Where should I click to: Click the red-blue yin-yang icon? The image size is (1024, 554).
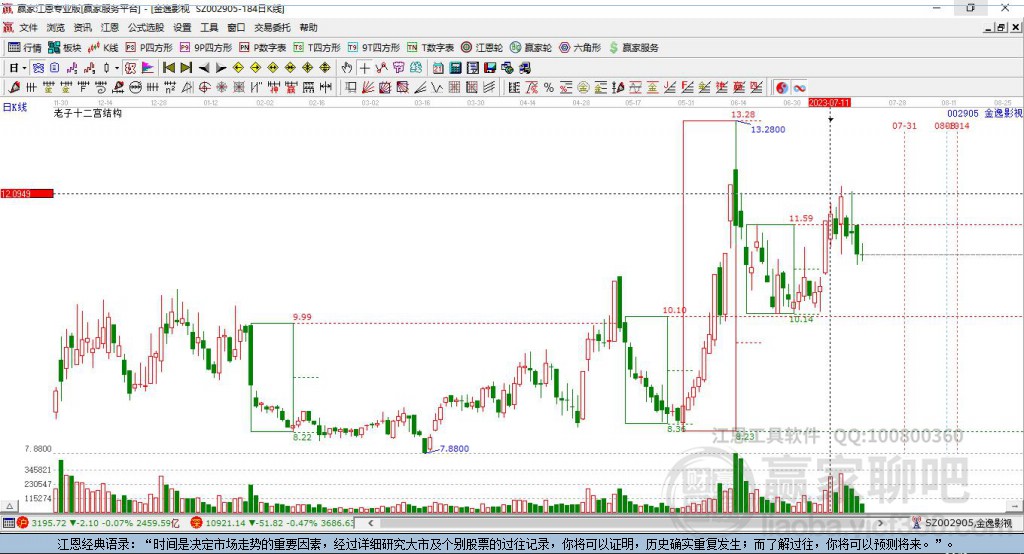(x=782, y=88)
